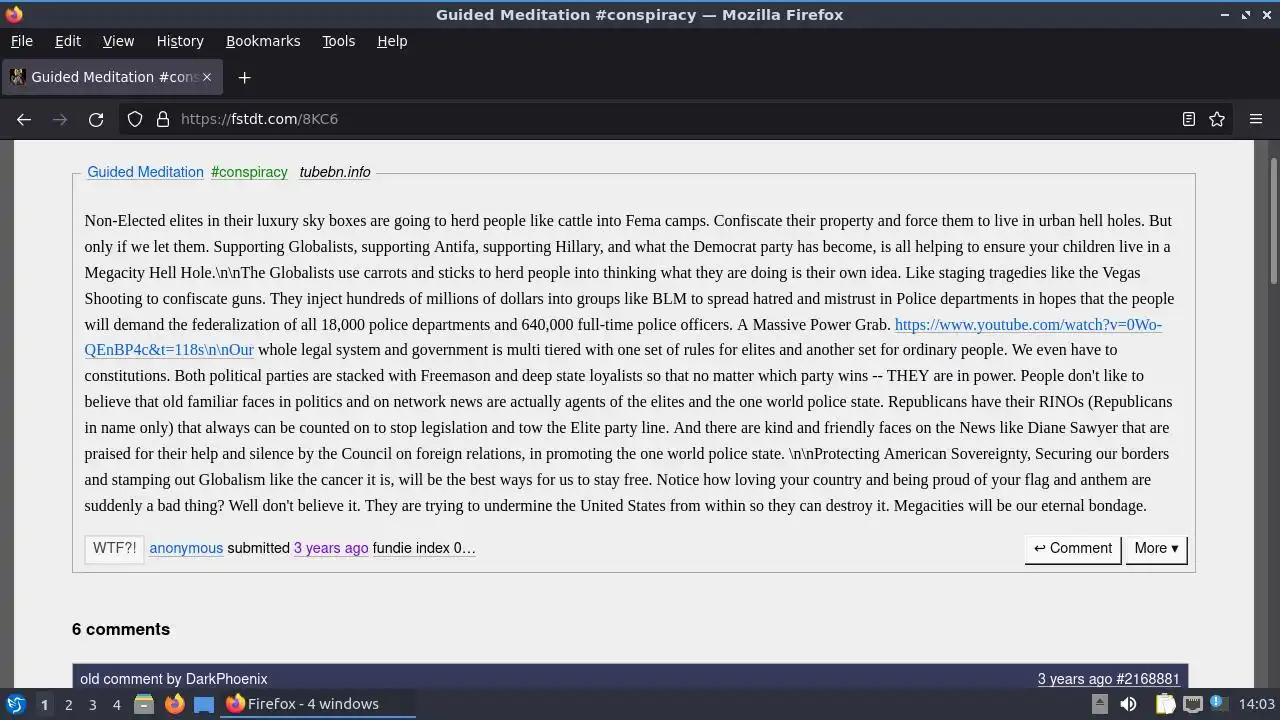
Task: Click the Comment button on the quote
Action: coord(1073,548)
